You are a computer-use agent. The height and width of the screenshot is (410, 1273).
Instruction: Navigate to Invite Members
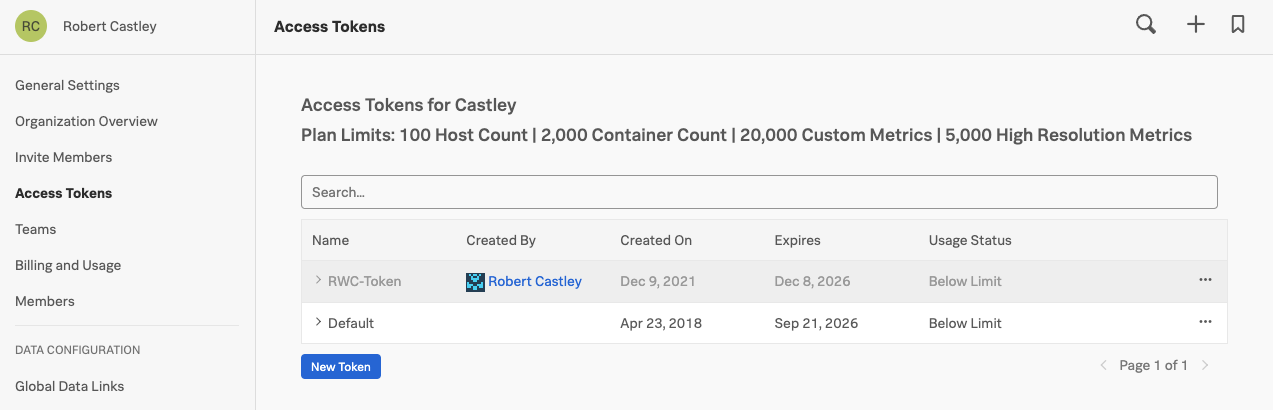63,157
